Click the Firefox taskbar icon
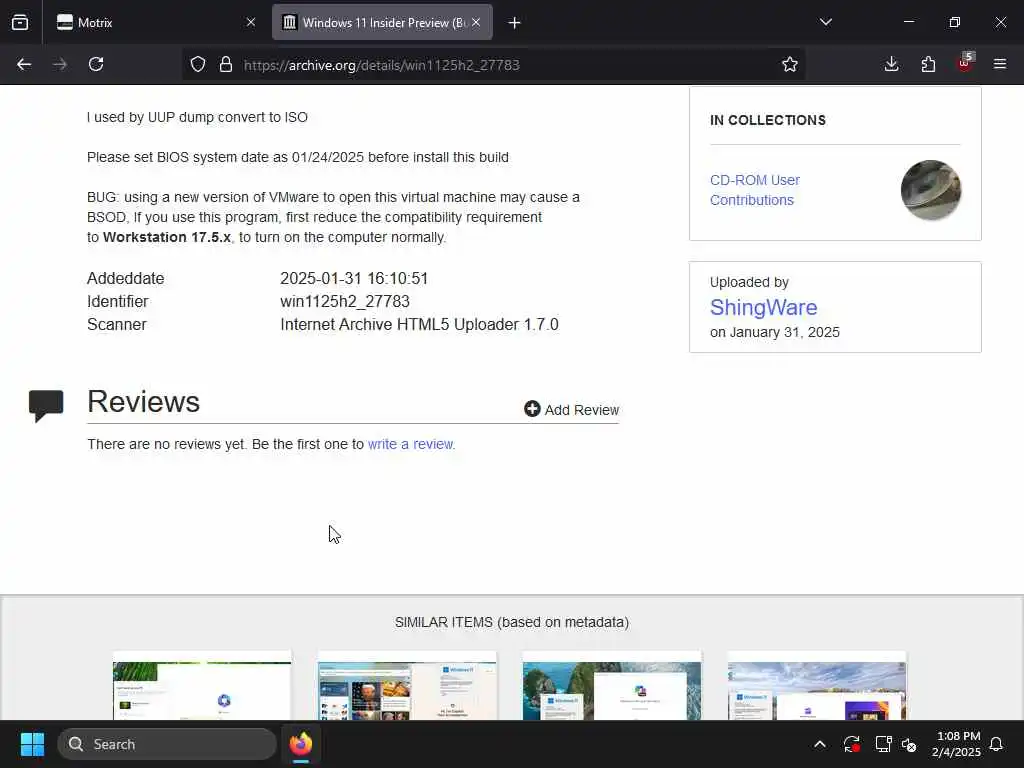 (x=300, y=744)
